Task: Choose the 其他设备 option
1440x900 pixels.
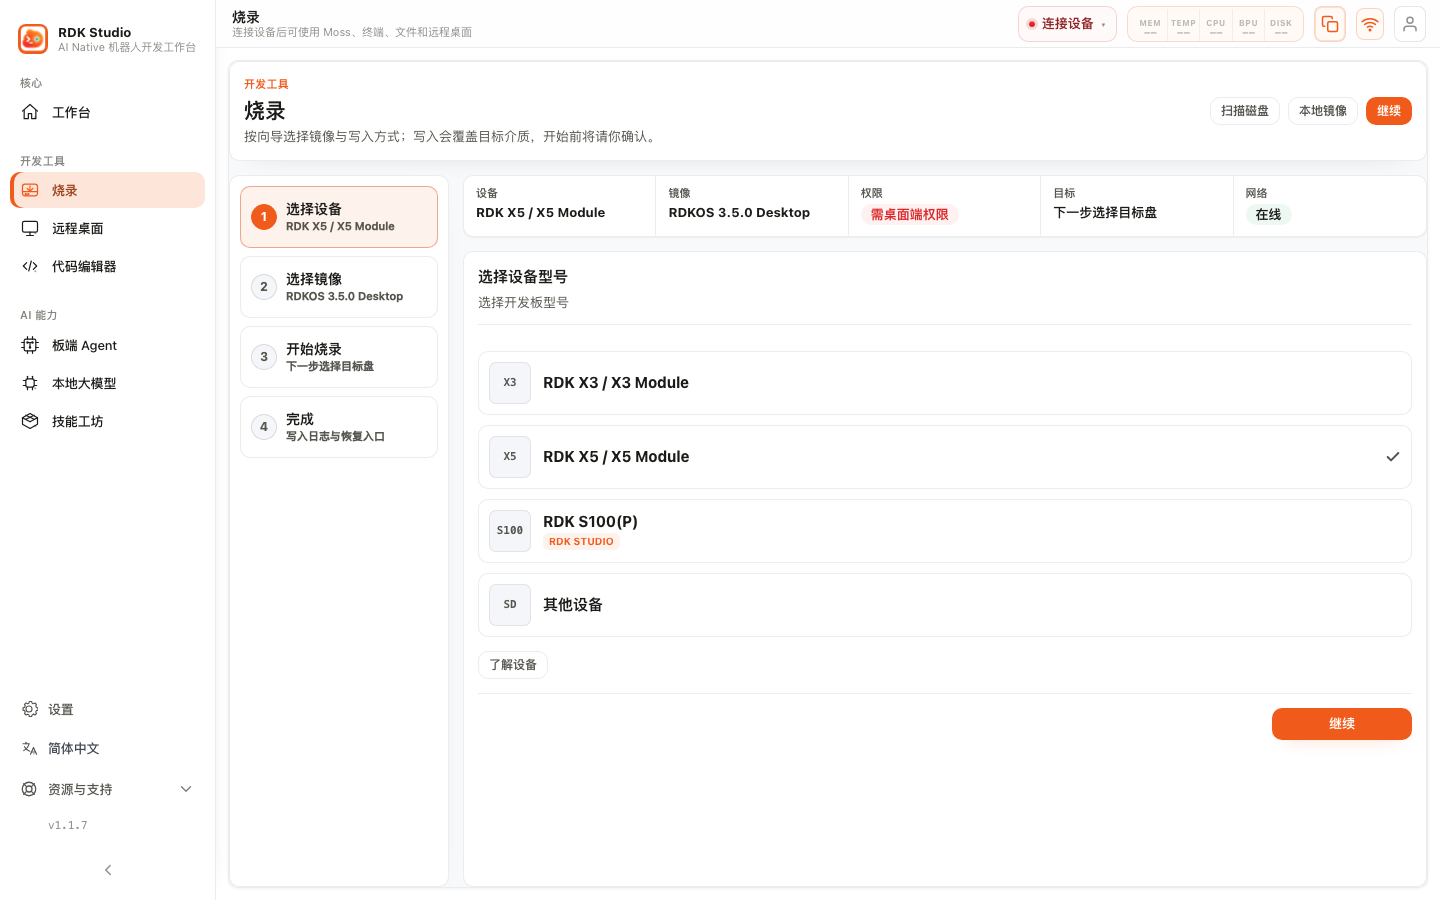Action: point(945,605)
